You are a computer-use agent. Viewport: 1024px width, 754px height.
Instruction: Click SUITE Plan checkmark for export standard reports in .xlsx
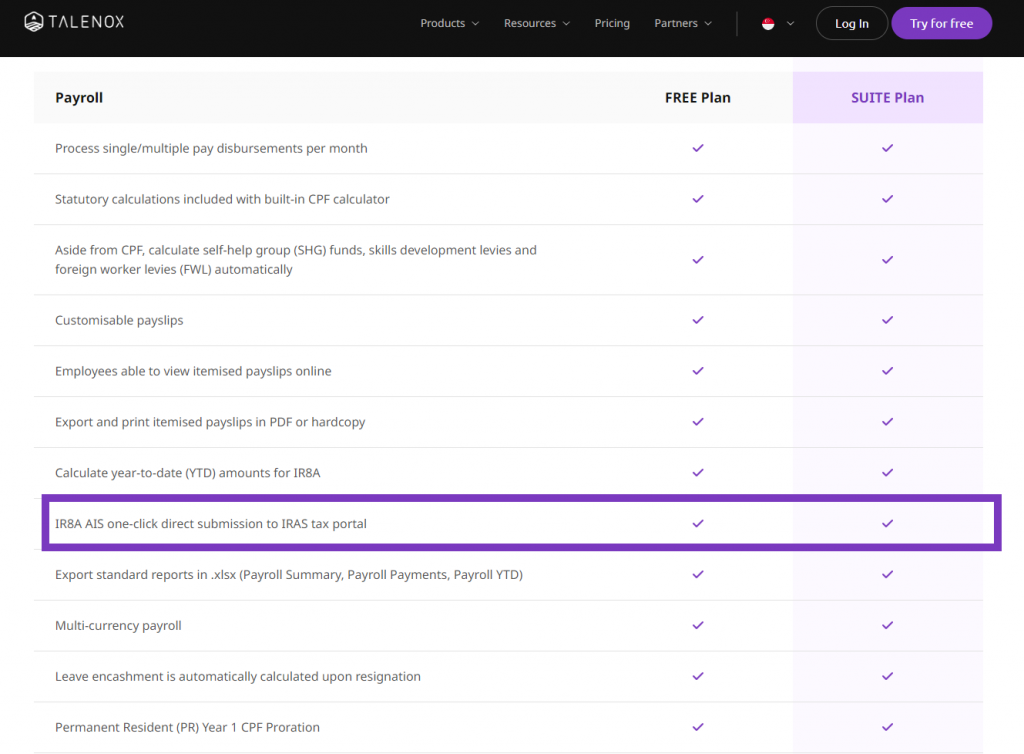tap(888, 574)
